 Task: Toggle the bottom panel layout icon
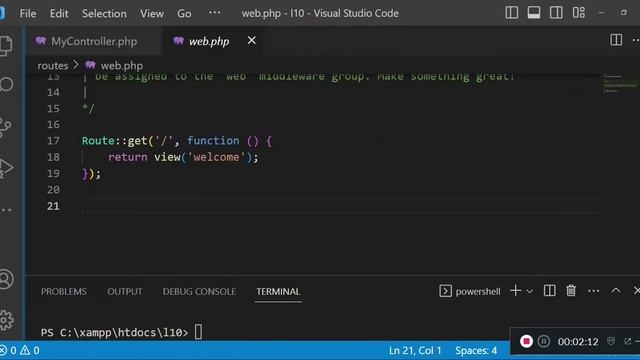pyautogui.click(x=533, y=13)
